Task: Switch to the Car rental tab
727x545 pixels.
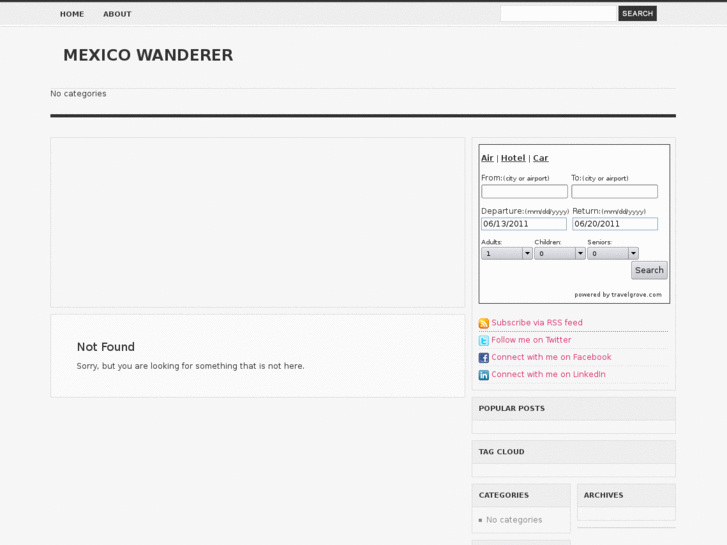Action: pyautogui.click(x=541, y=158)
